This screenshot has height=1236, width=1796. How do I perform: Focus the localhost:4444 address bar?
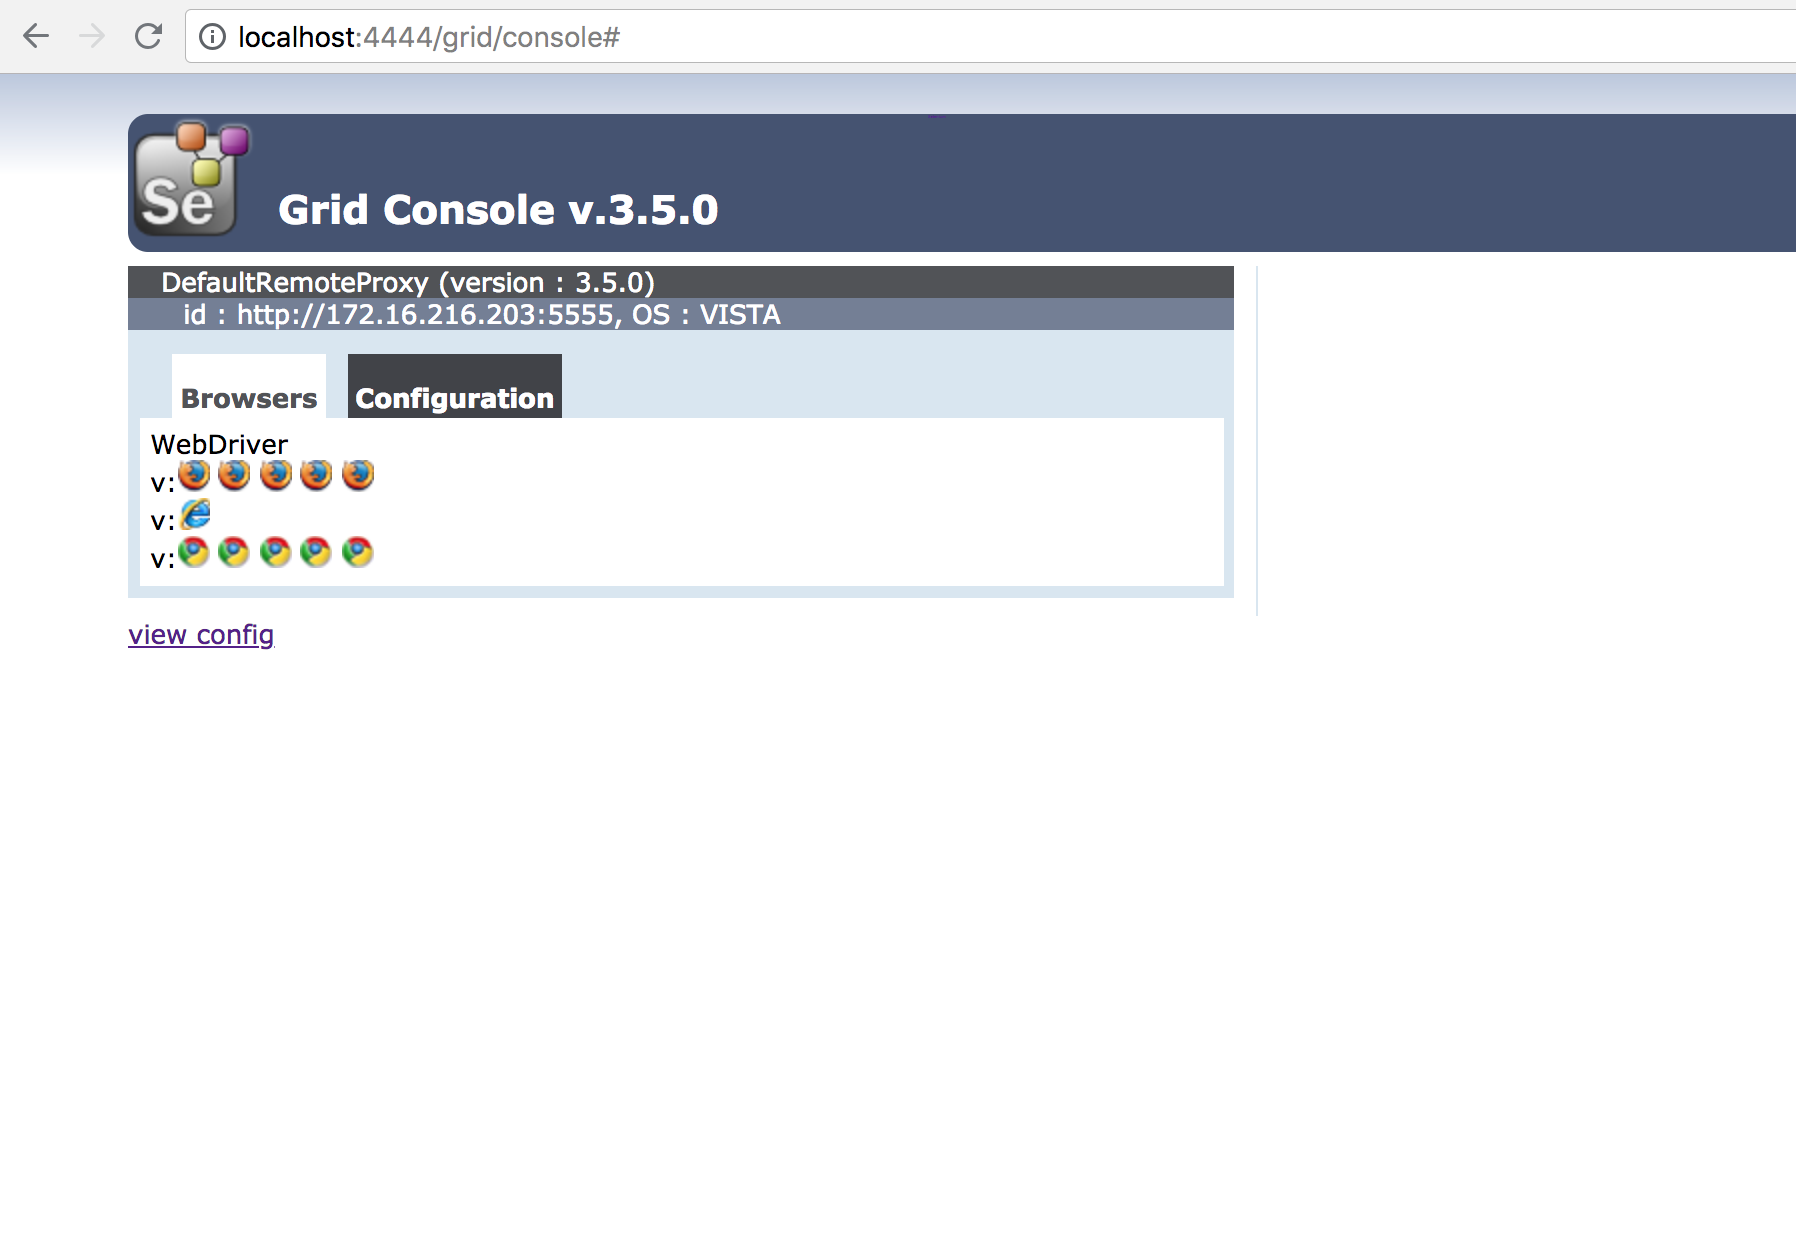990,37
